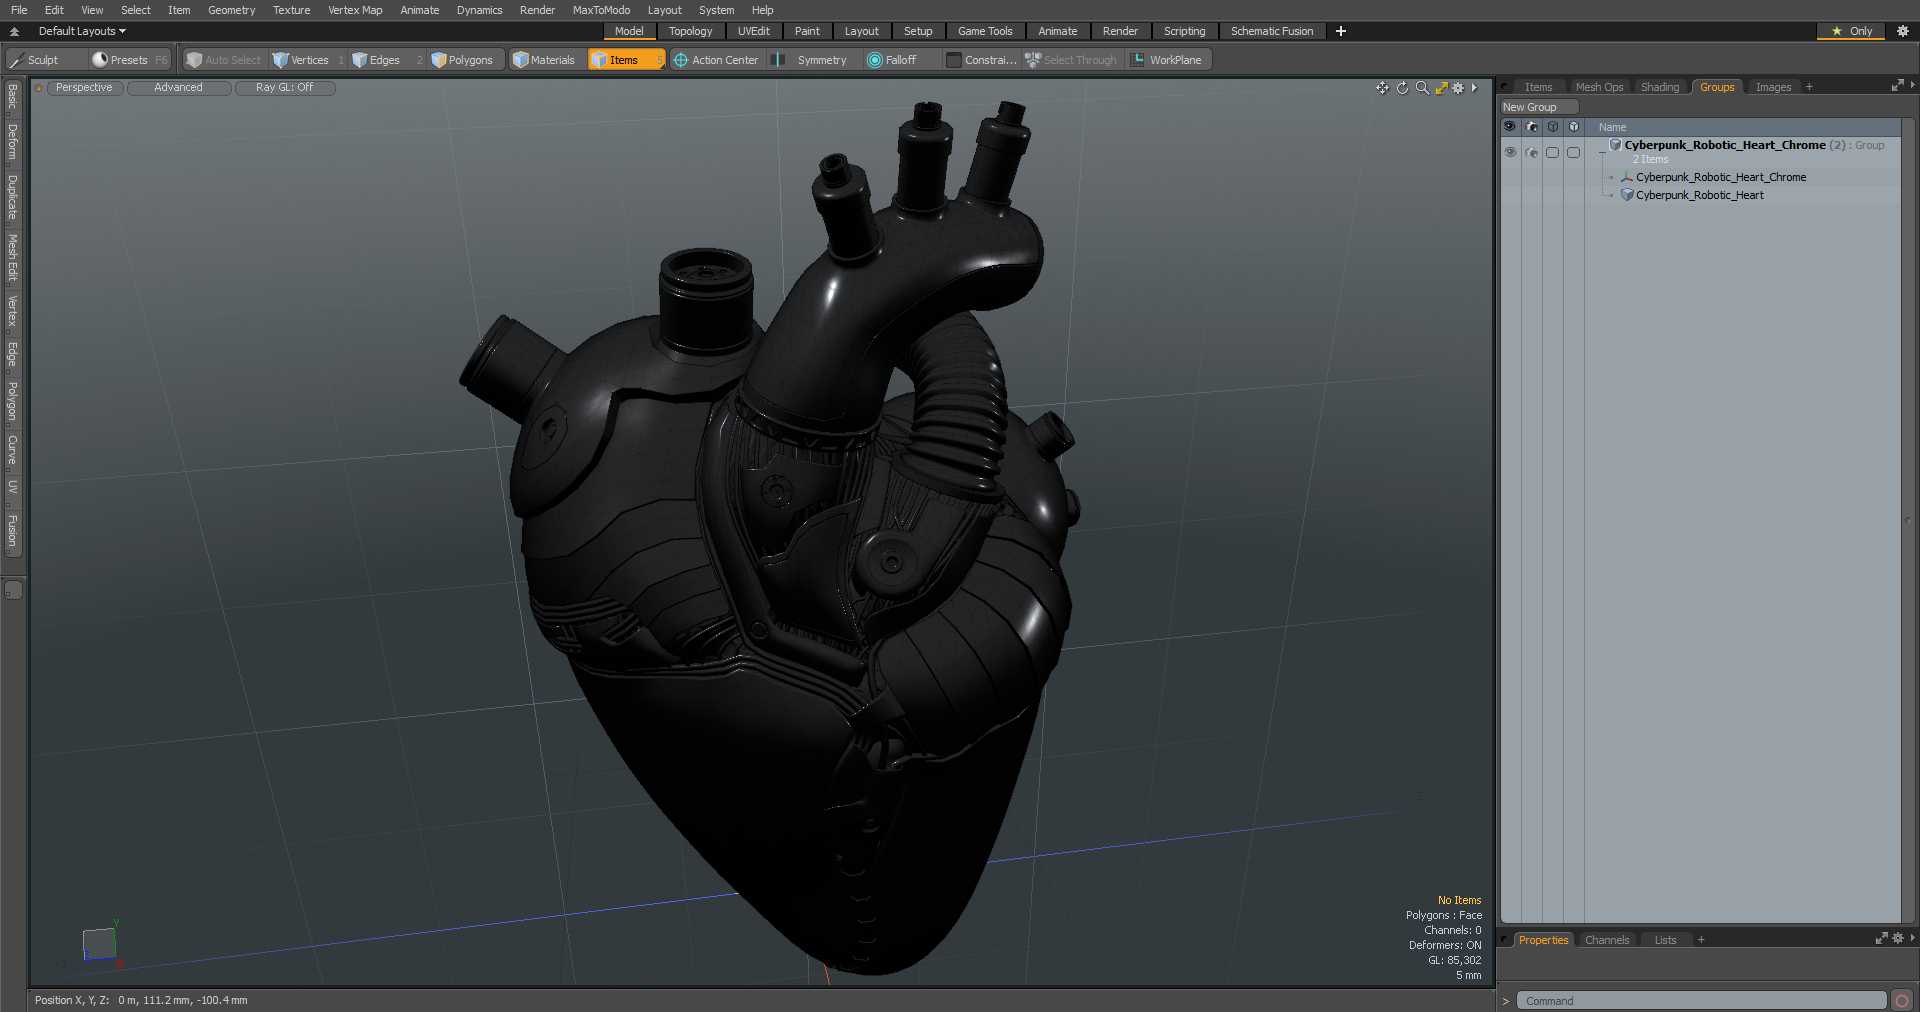Image resolution: width=1920 pixels, height=1012 pixels.
Task: Open layout settings gear in top bar
Action: [1903, 31]
